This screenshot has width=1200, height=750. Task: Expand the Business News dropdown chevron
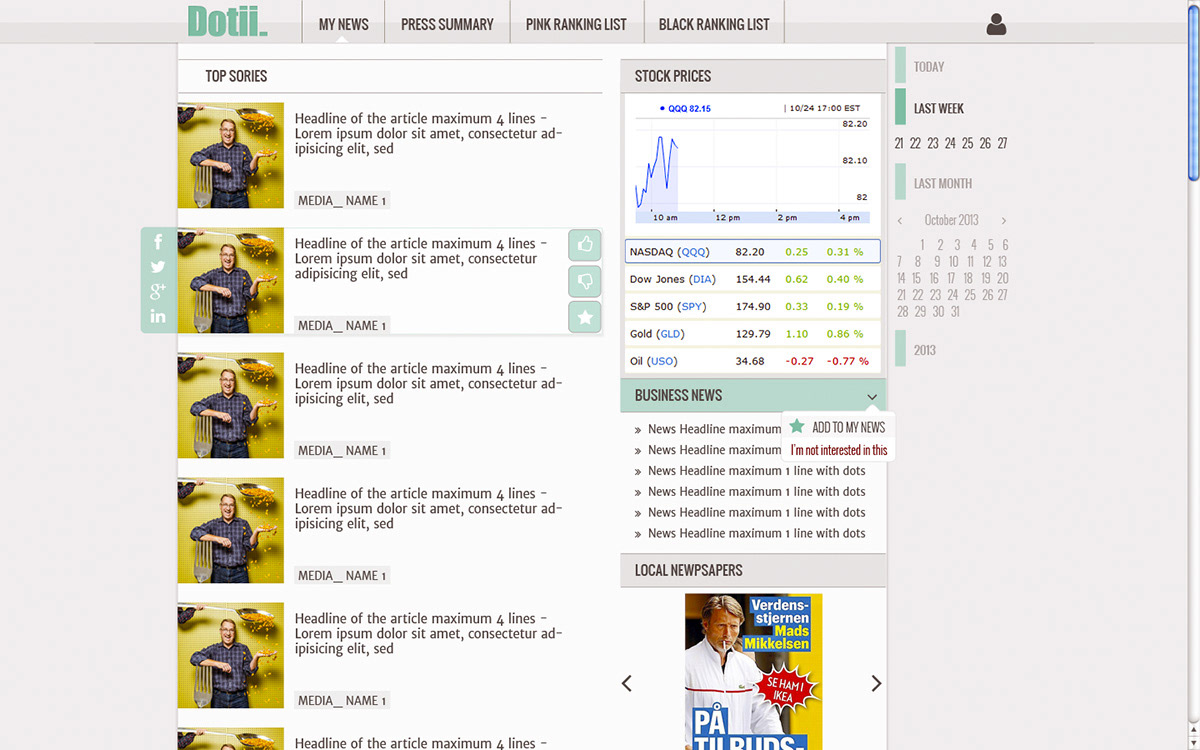(872, 397)
